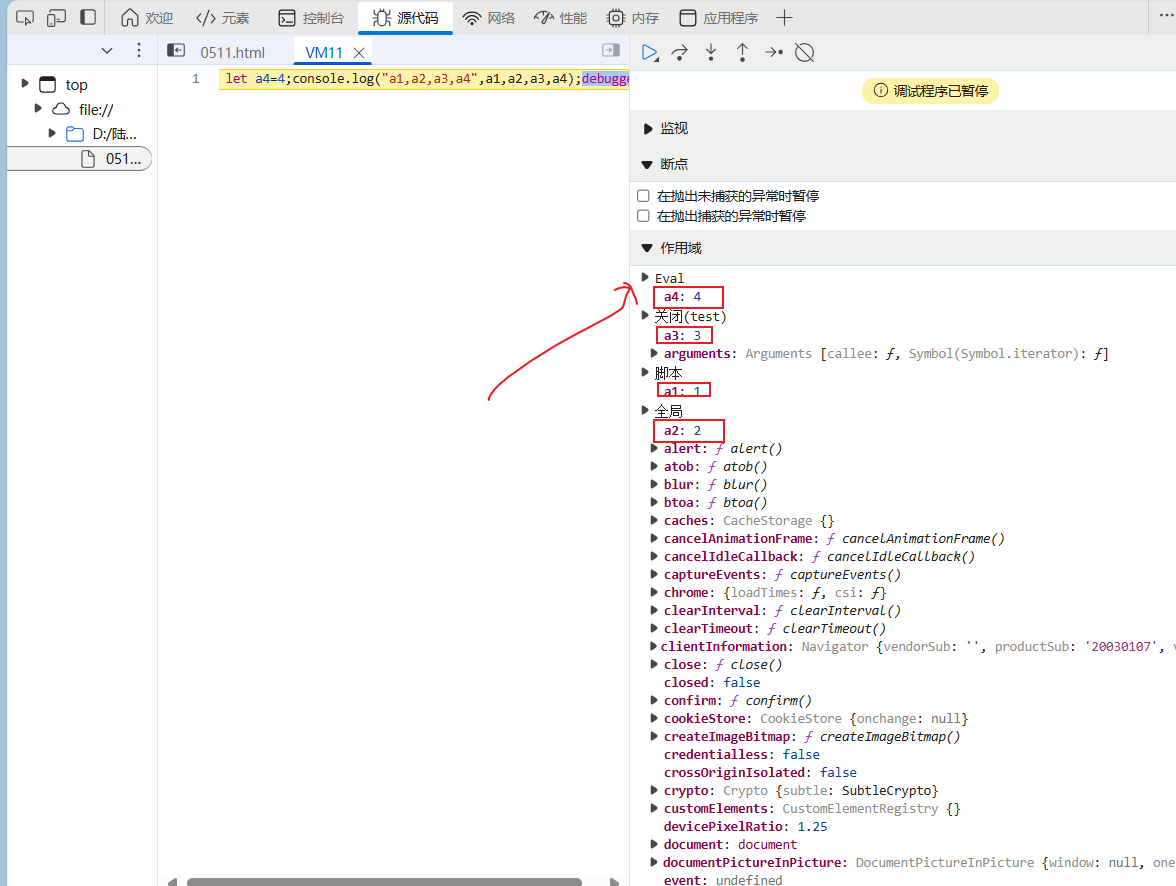Open the 网络 network tab
Viewport: 1176px width, 886px height.
[488, 17]
